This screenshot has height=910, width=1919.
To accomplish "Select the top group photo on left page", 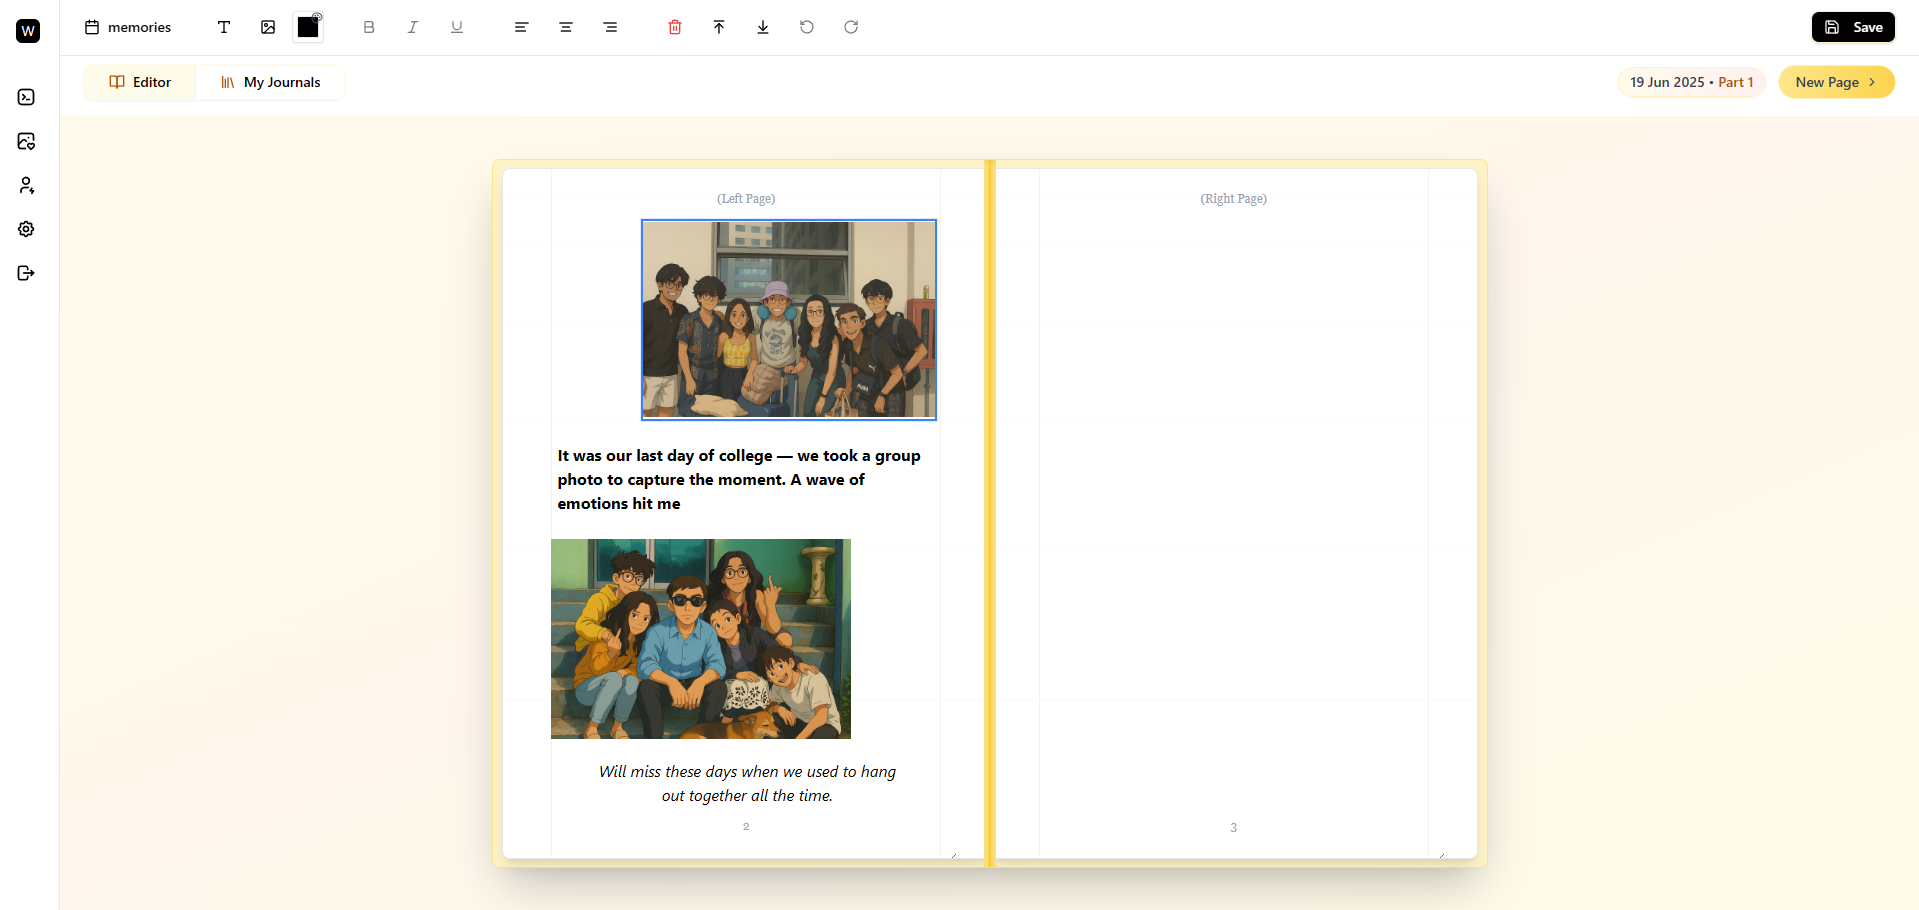I will click(x=788, y=320).
